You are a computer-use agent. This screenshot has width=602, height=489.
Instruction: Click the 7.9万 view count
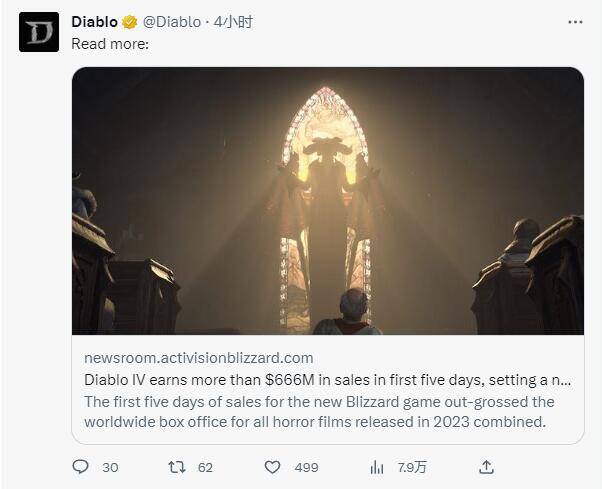(x=412, y=467)
